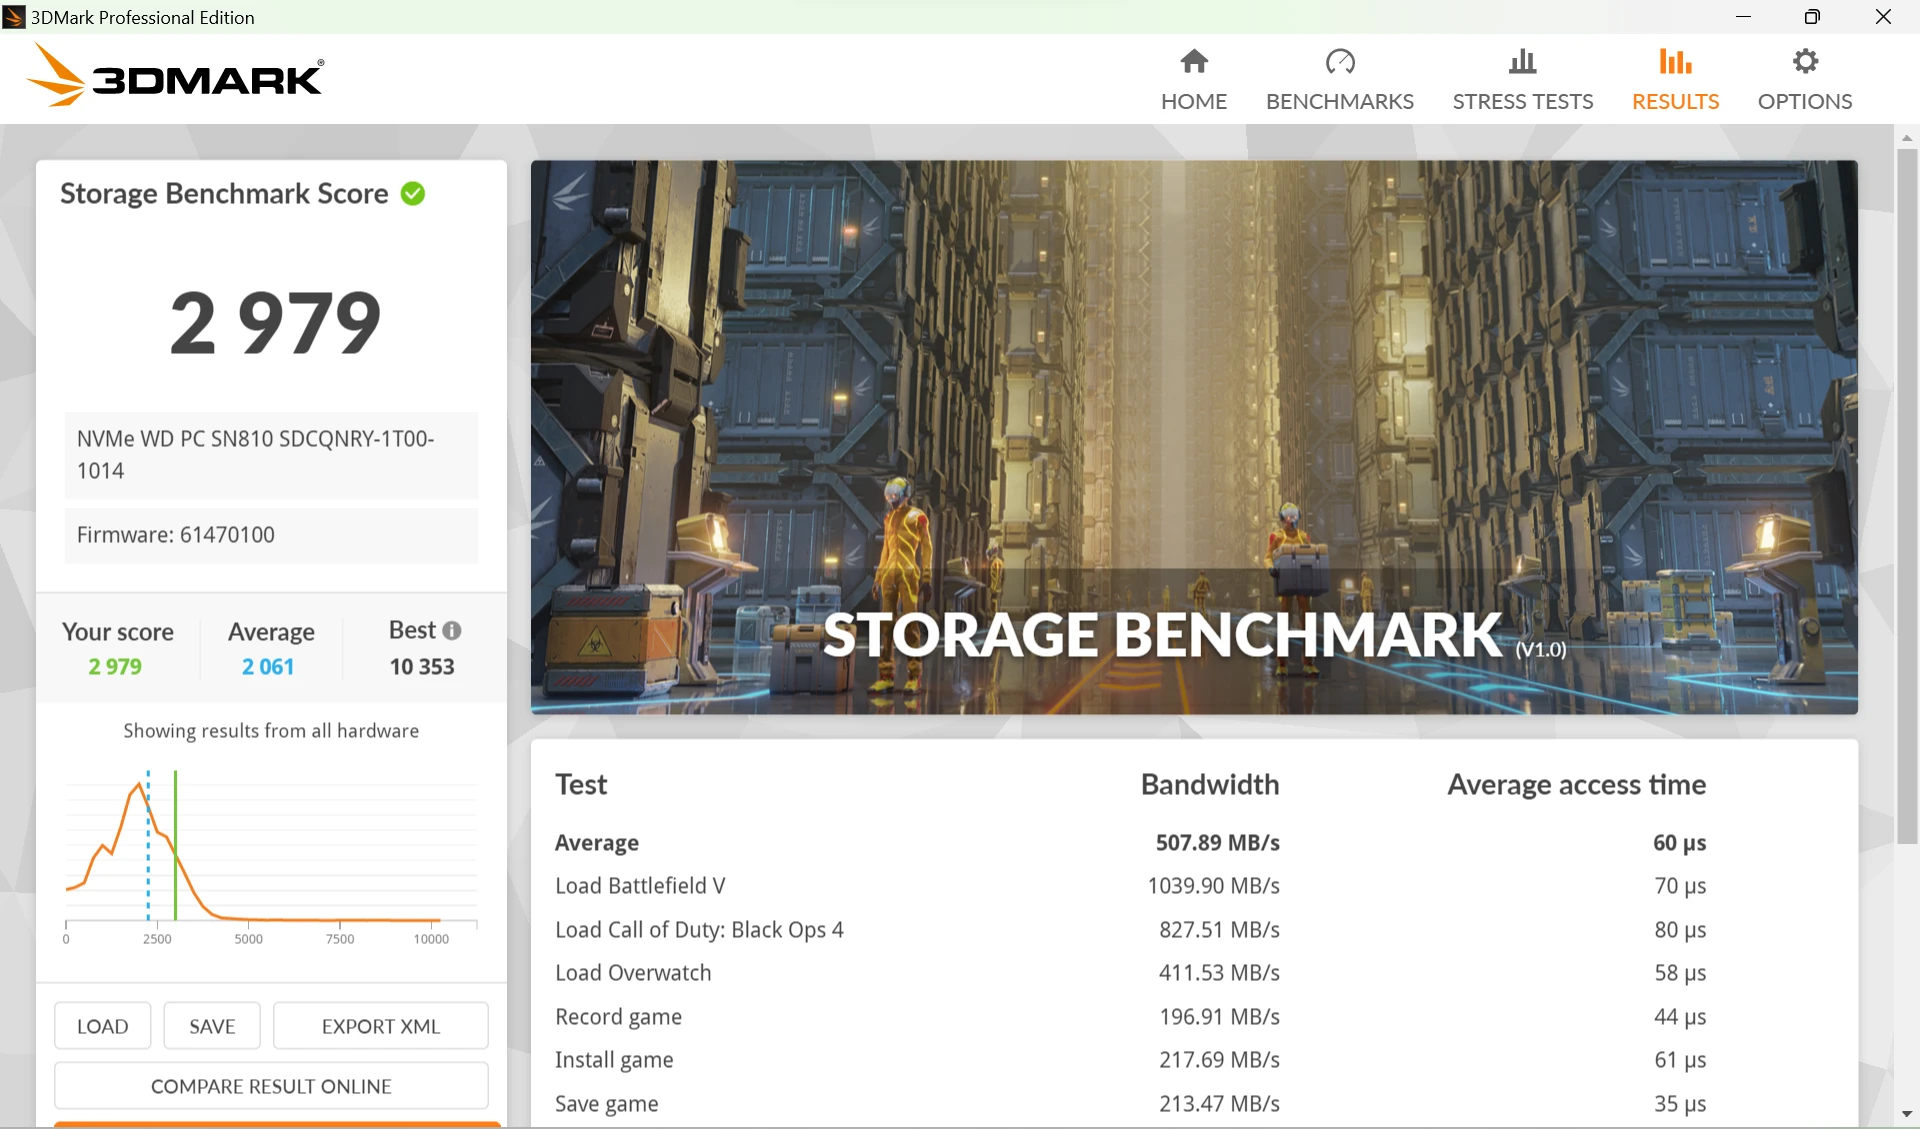The image size is (1920, 1129).
Task: Click the 827.51 MB/s bandwidth value
Action: click(x=1219, y=930)
